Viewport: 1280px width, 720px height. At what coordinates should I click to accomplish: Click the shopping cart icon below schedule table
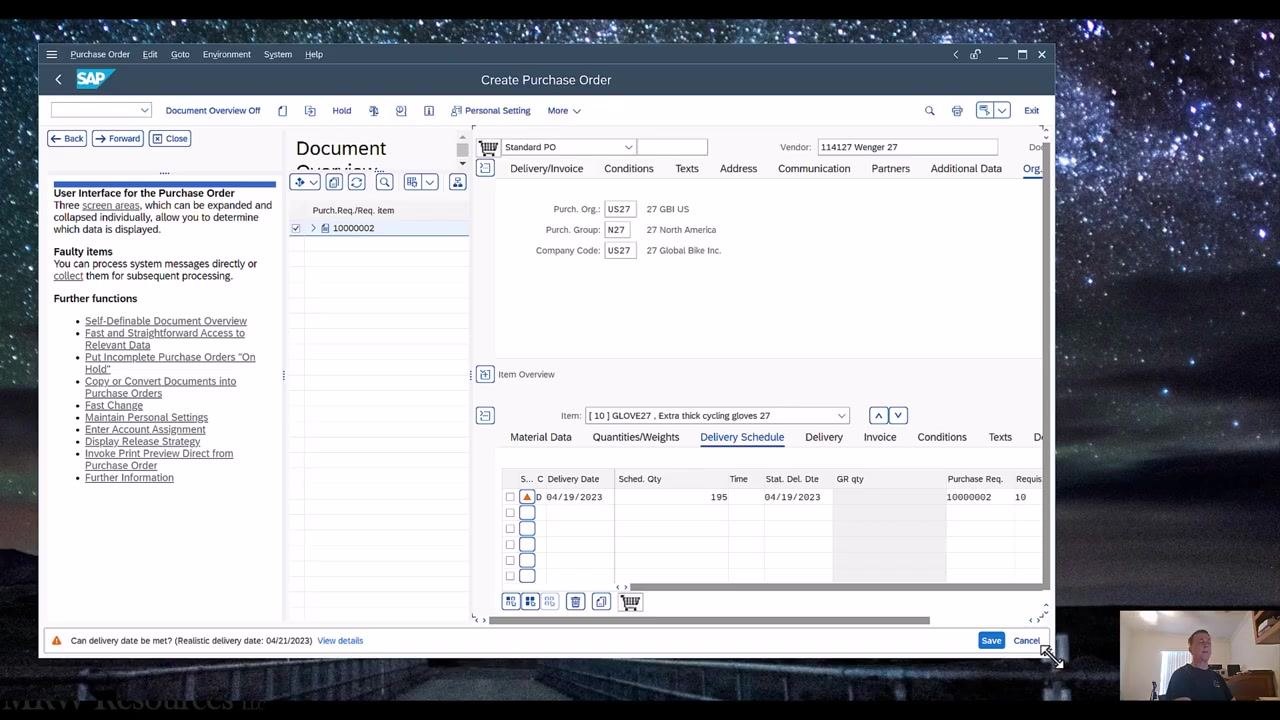point(630,601)
